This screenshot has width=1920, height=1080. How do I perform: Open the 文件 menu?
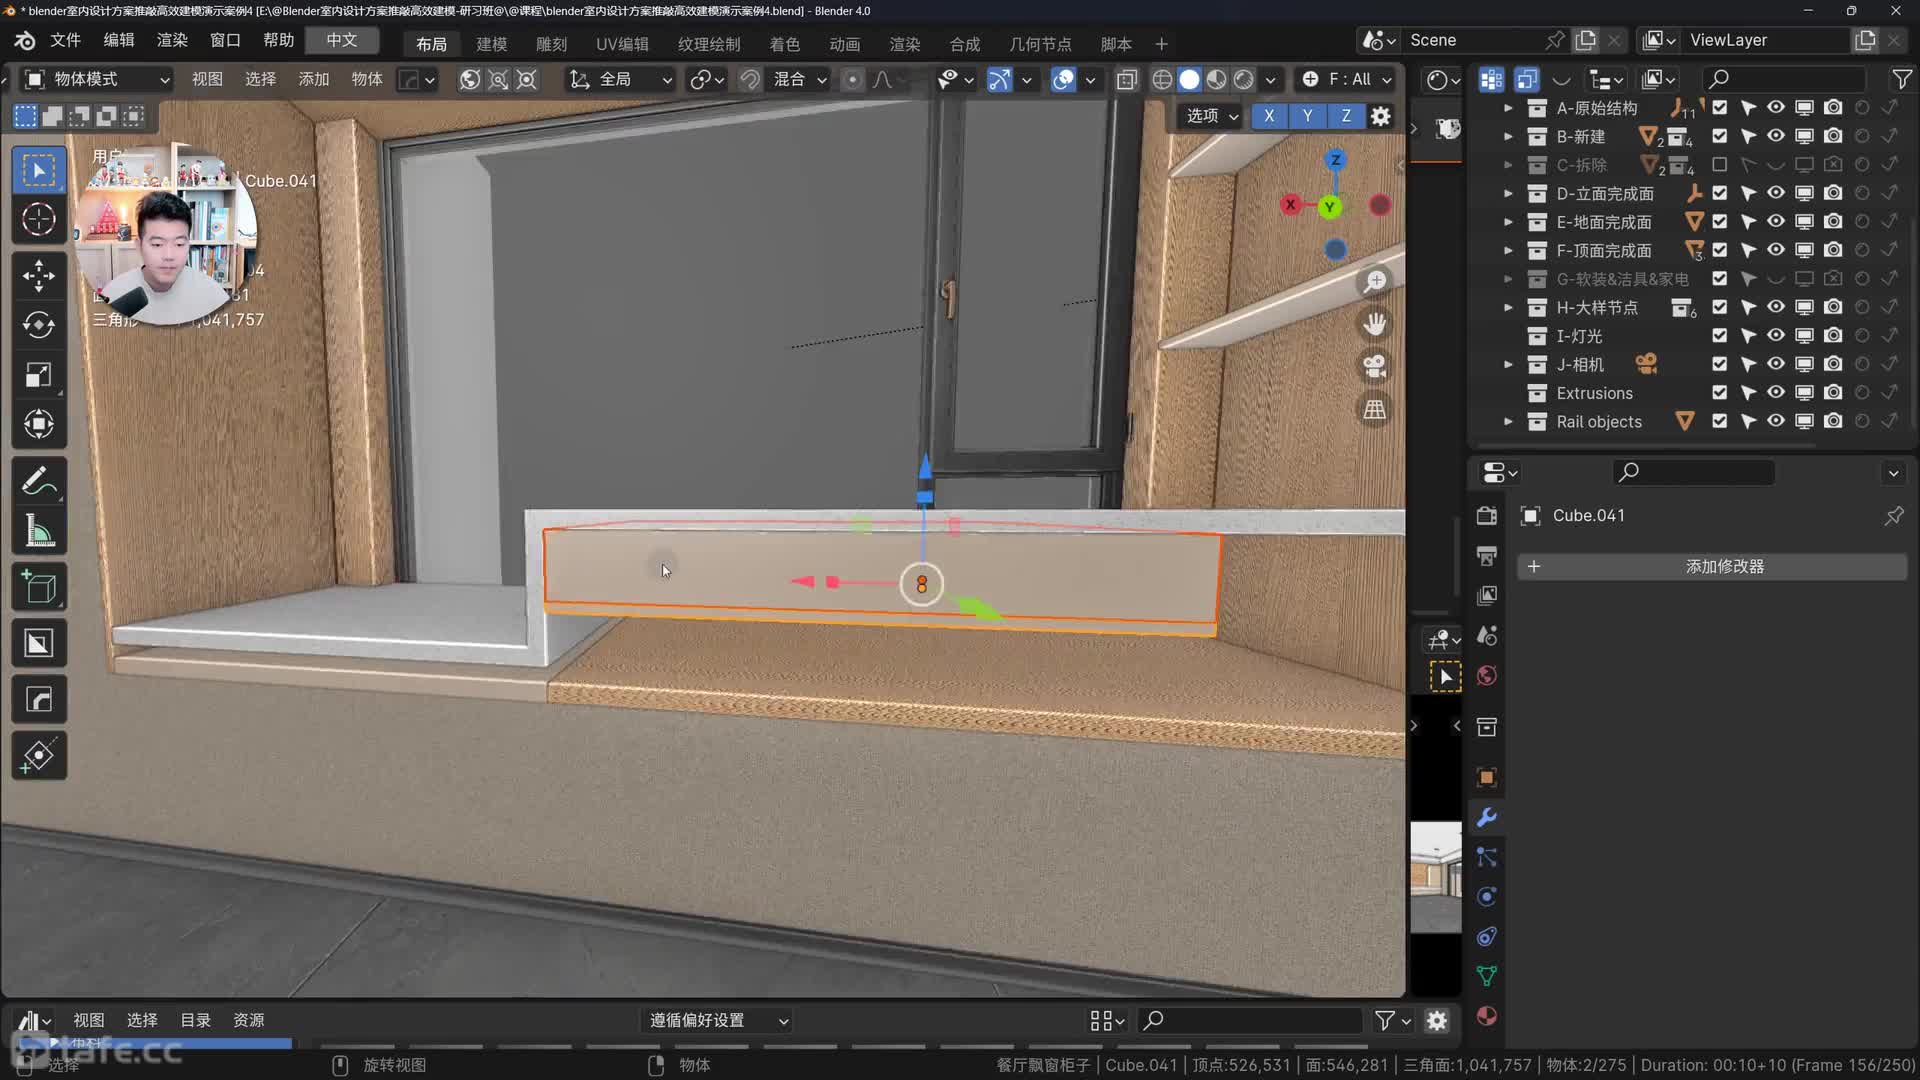click(65, 40)
